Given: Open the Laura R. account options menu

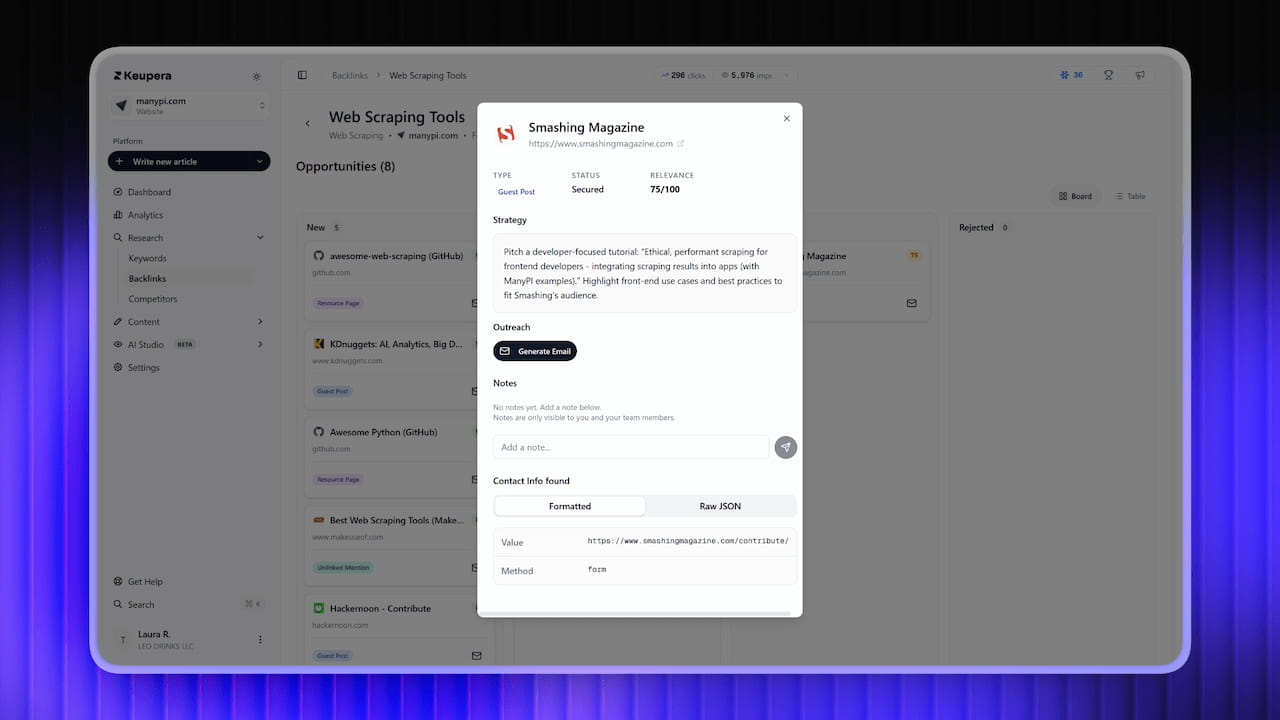Looking at the screenshot, I should pos(260,640).
